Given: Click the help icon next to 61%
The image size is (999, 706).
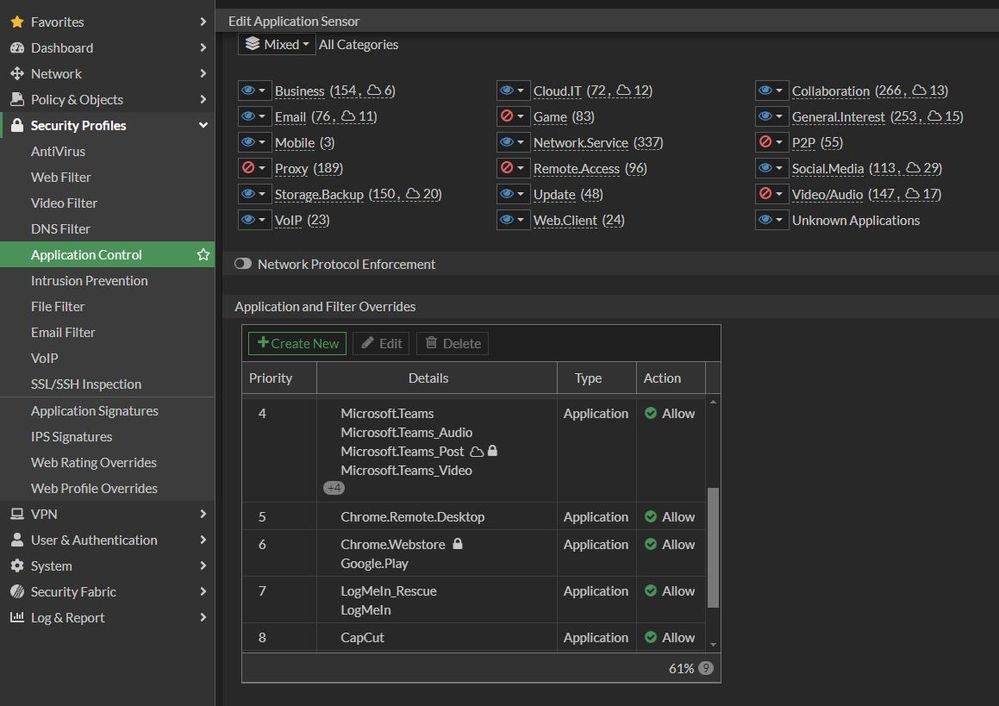Looking at the screenshot, I should point(706,668).
